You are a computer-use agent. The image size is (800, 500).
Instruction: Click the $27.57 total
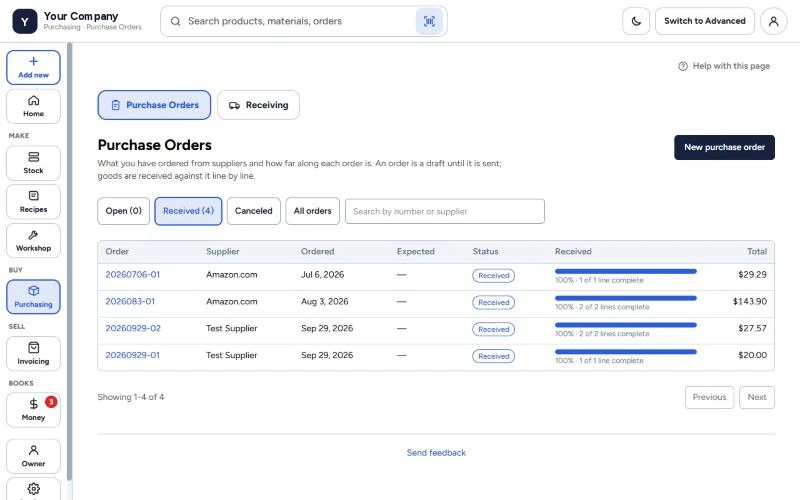752,328
